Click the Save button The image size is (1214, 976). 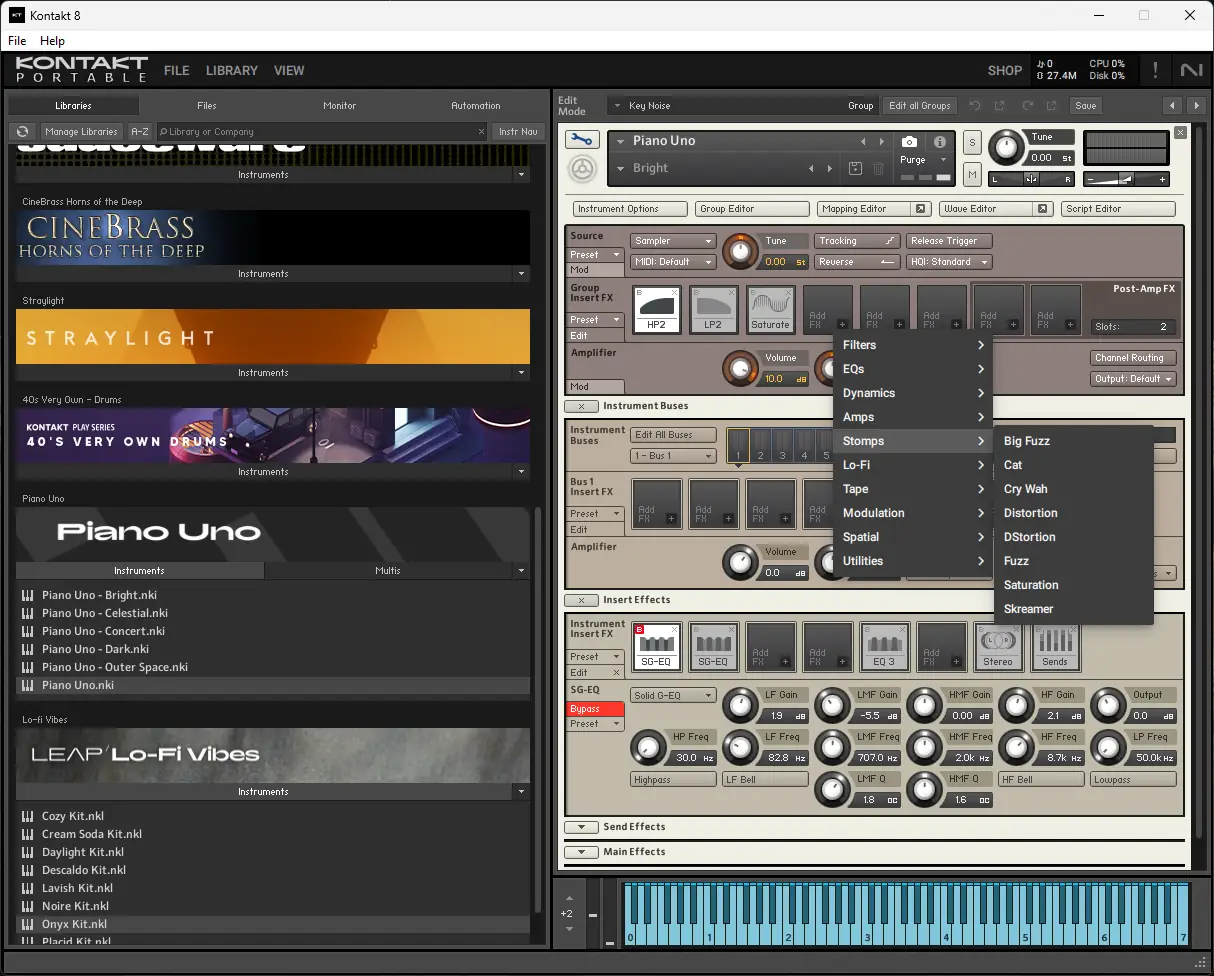click(1086, 105)
